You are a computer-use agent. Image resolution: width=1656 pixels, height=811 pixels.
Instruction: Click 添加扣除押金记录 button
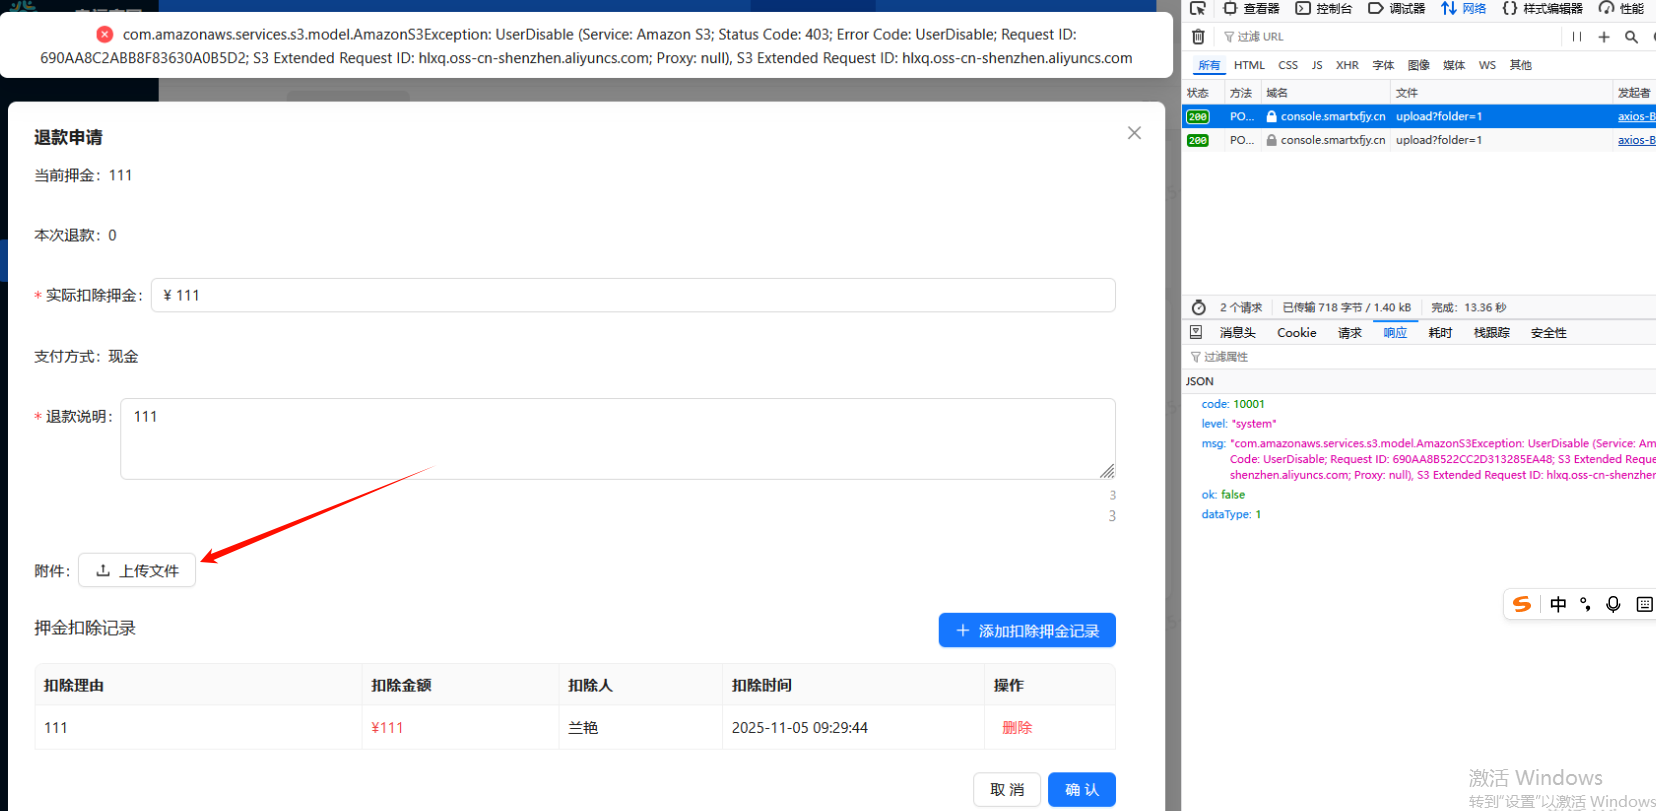1027,631
